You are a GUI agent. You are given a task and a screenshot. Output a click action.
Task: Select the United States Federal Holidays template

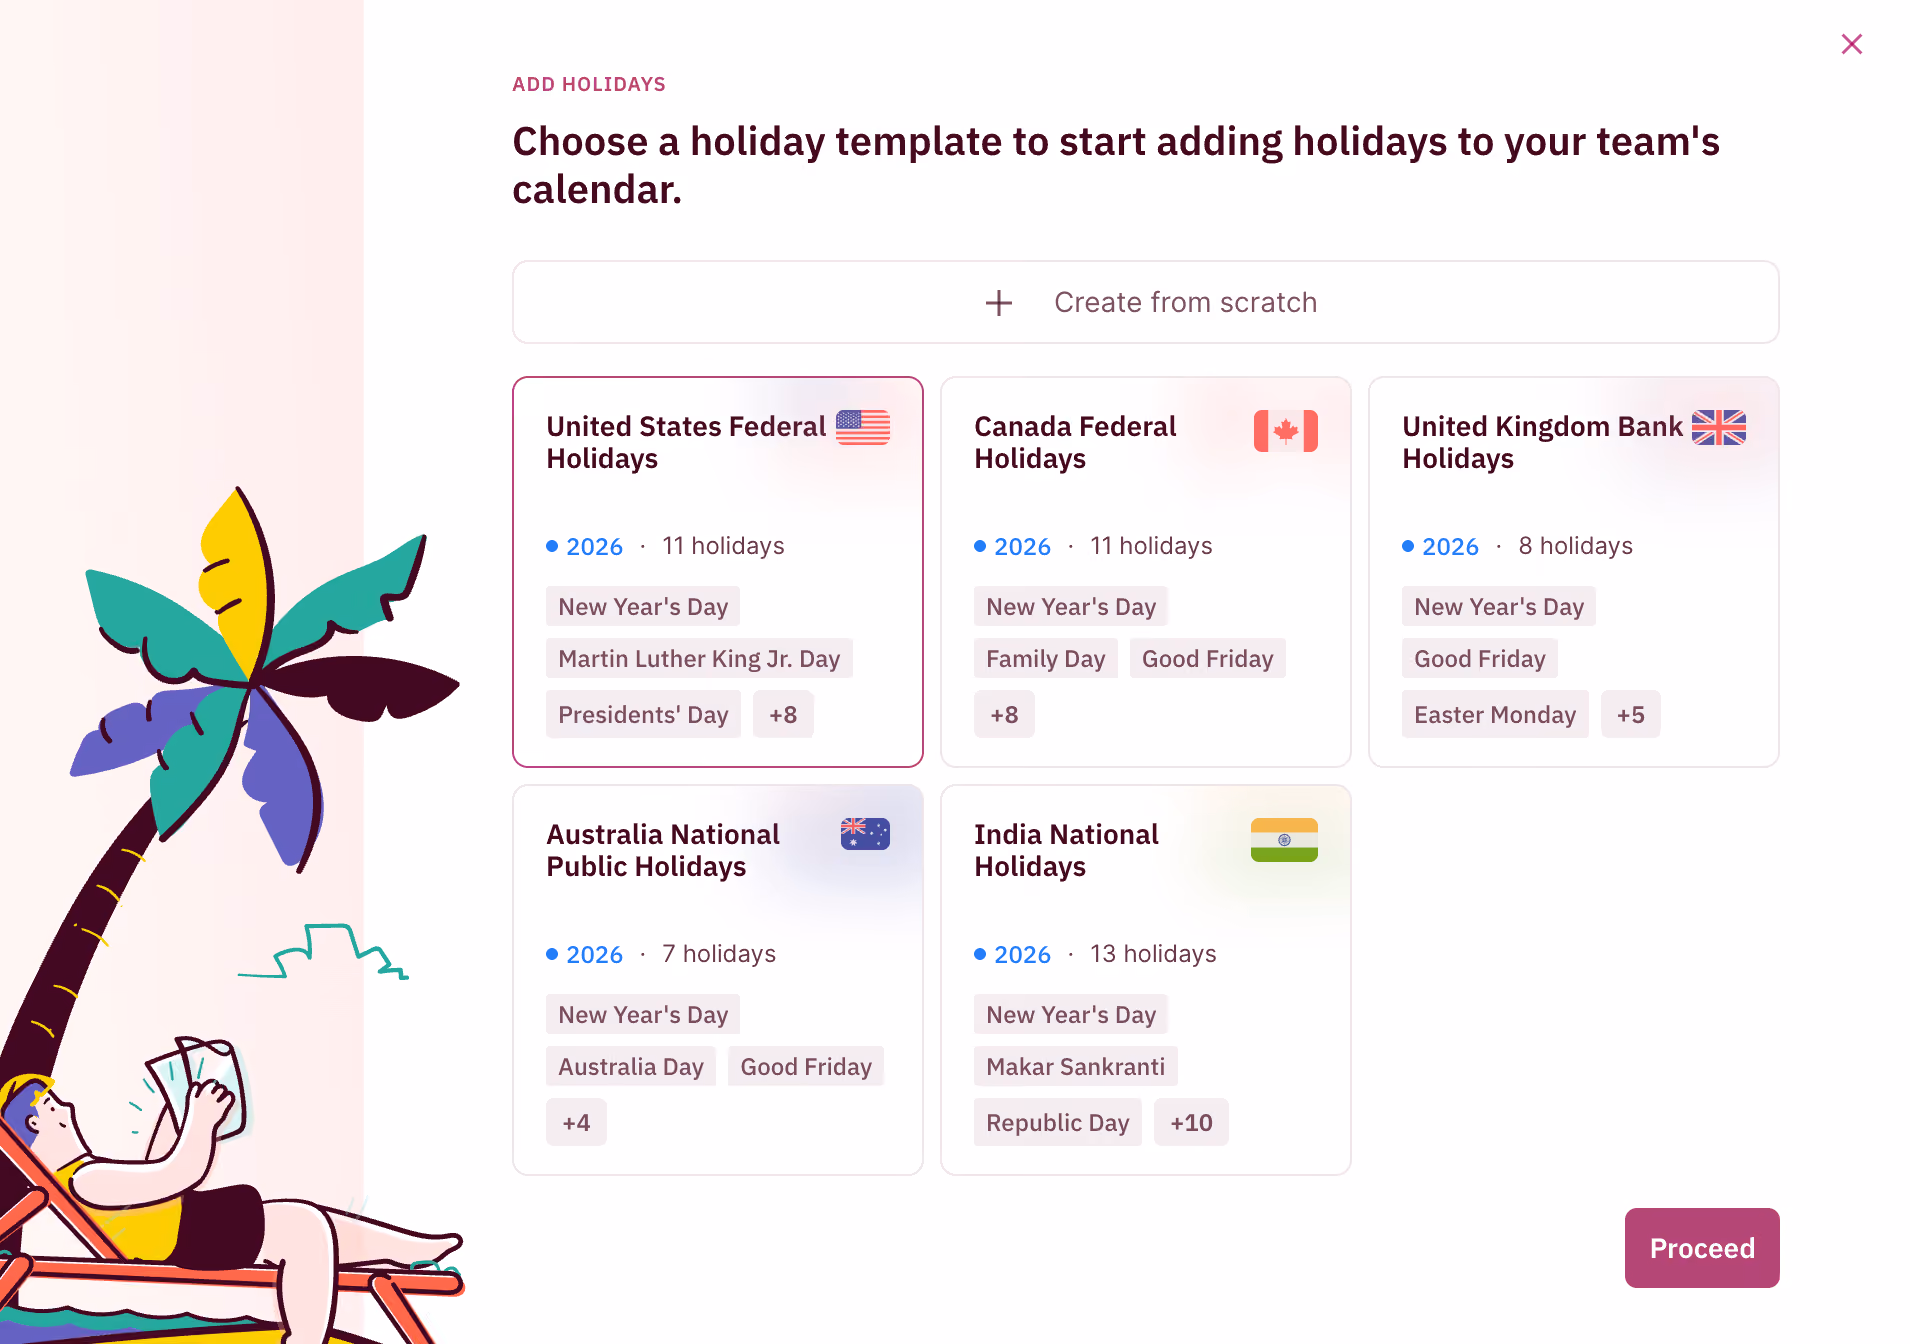click(x=718, y=572)
